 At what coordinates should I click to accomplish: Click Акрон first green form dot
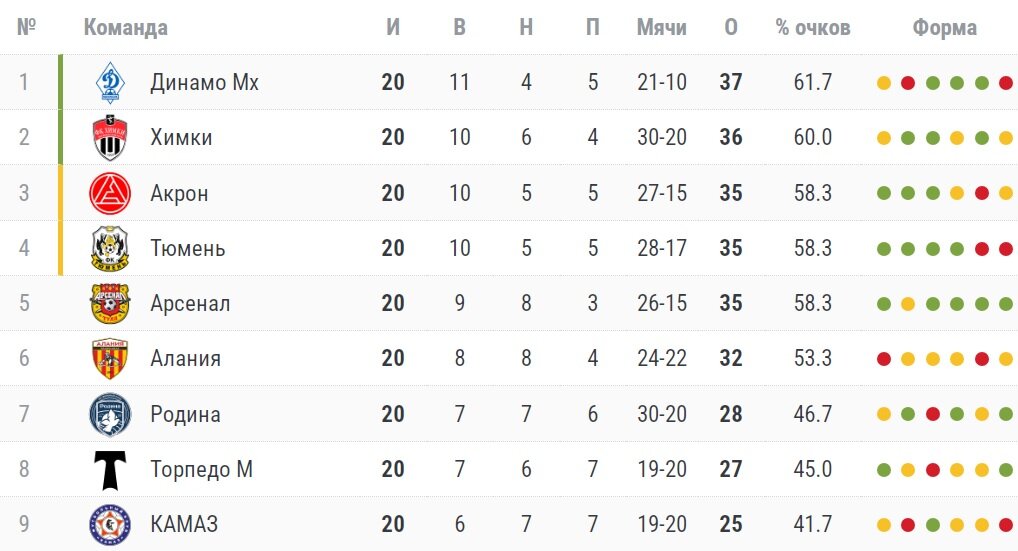coord(884,193)
